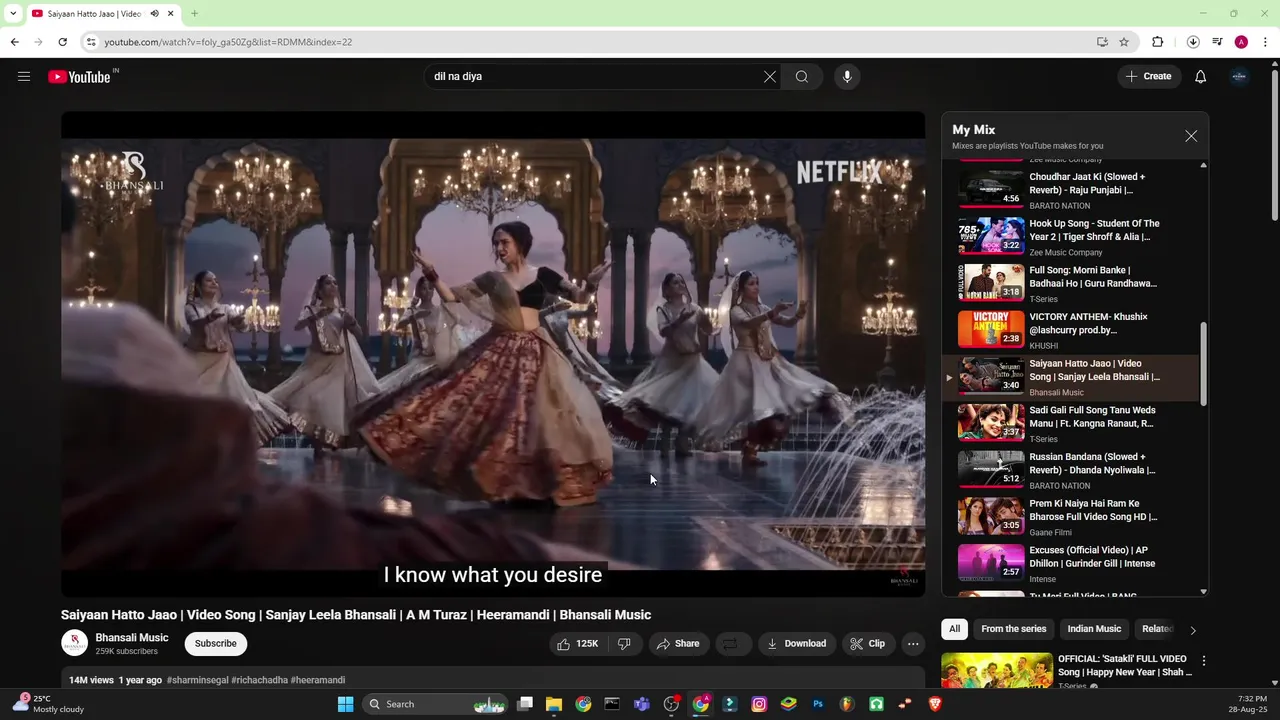Click the video player to pause
The width and height of the screenshot is (1280, 720).
(x=493, y=354)
